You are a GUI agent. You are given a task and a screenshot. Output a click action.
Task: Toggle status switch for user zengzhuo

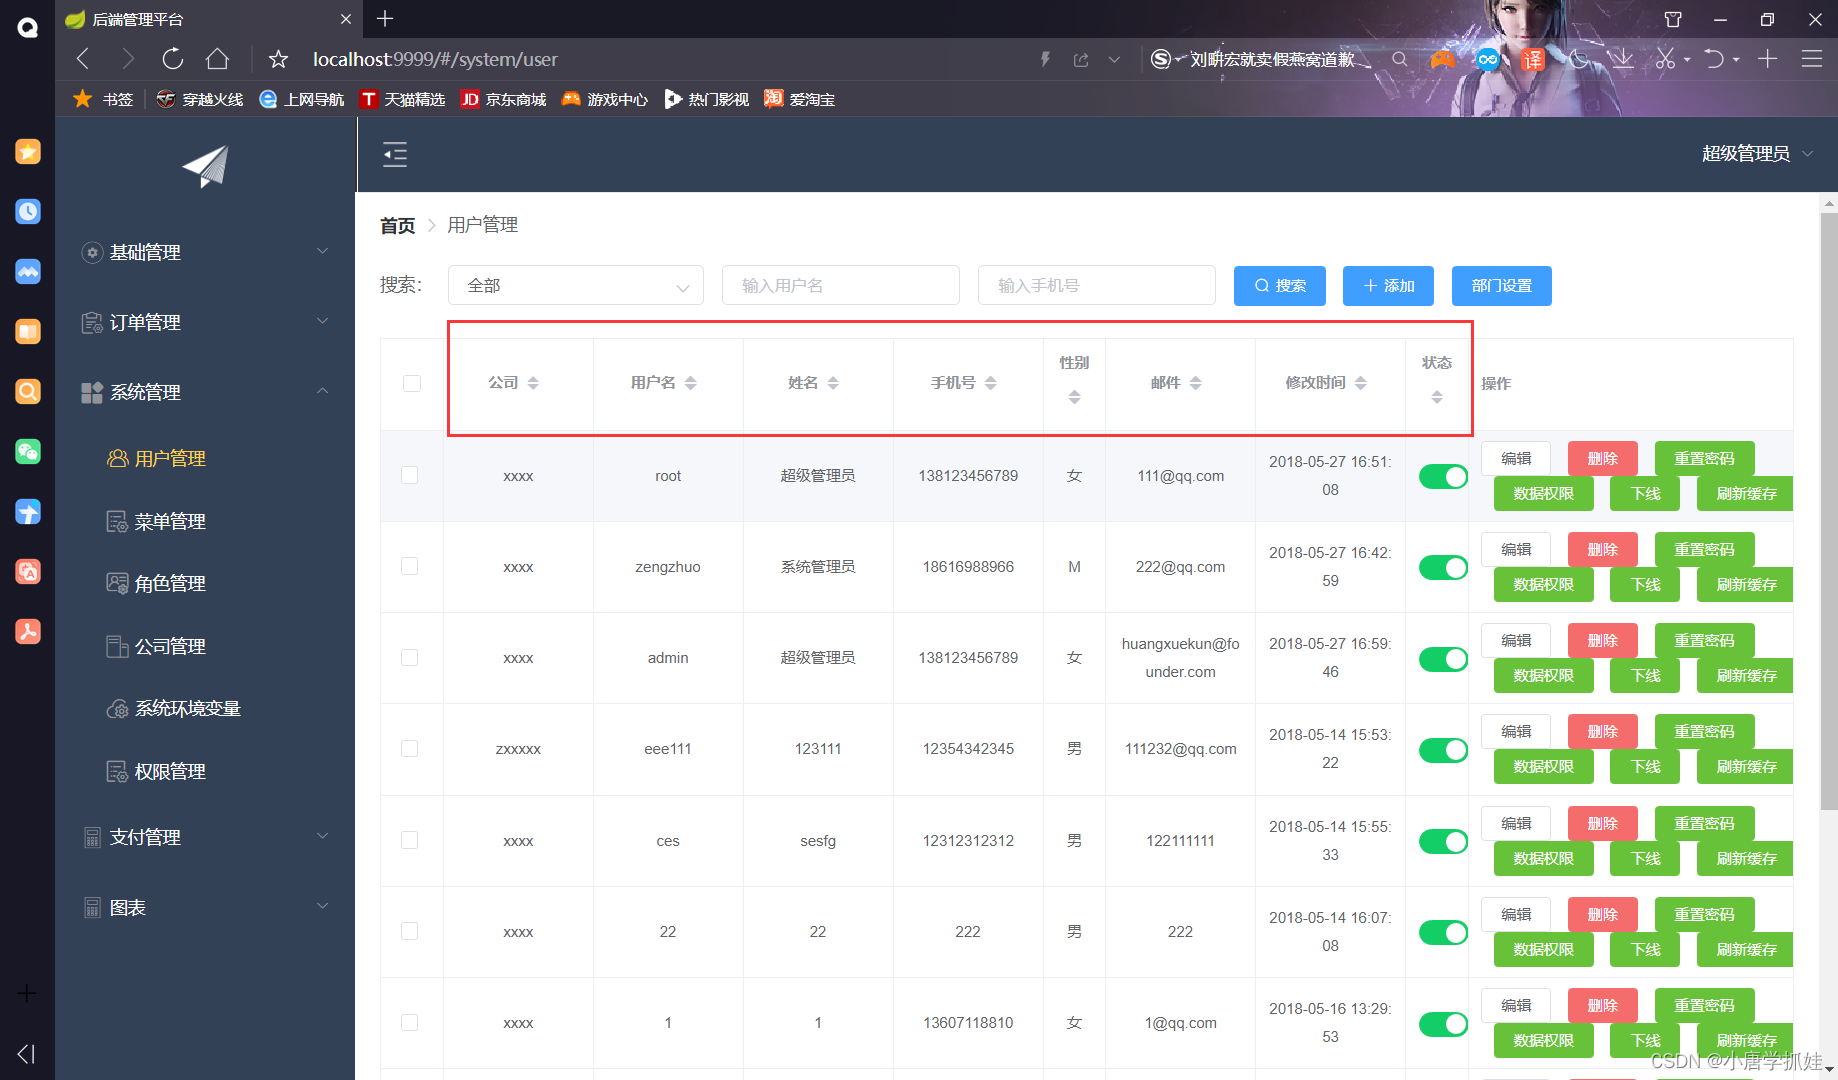[x=1443, y=568]
